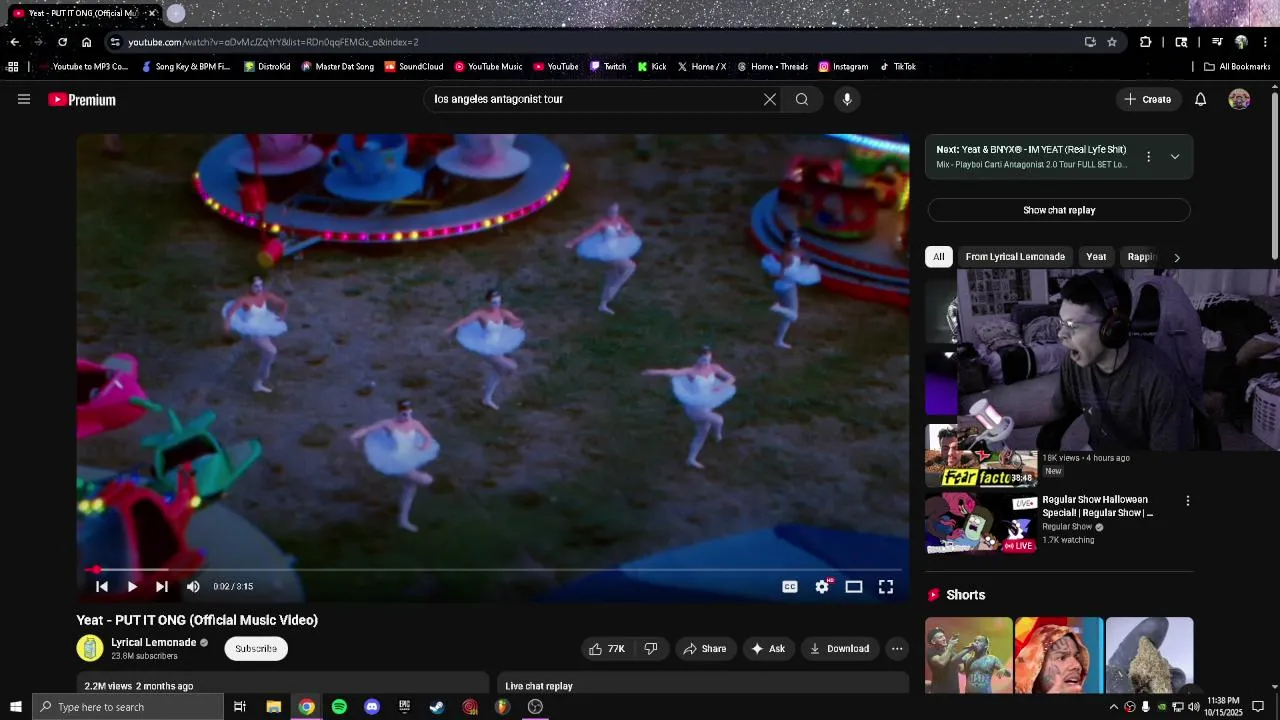This screenshot has width=1280, height=720.
Task: Seek along the red video progress bar
Action: click(493, 570)
